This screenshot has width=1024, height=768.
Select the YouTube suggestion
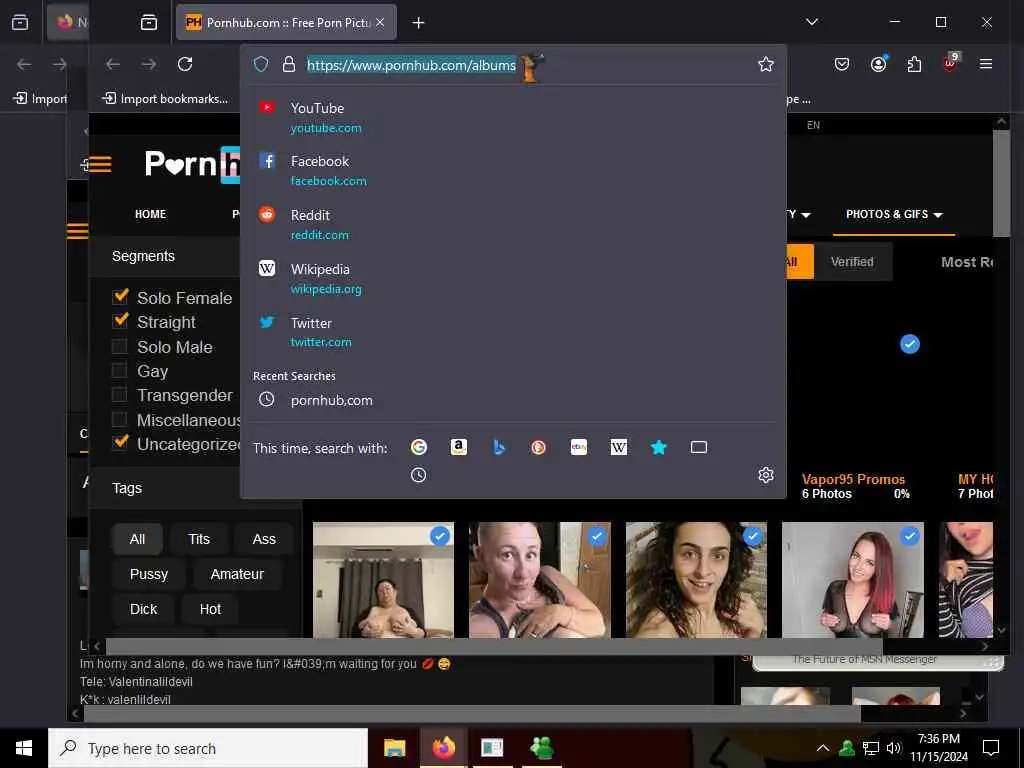pos(513,118)
